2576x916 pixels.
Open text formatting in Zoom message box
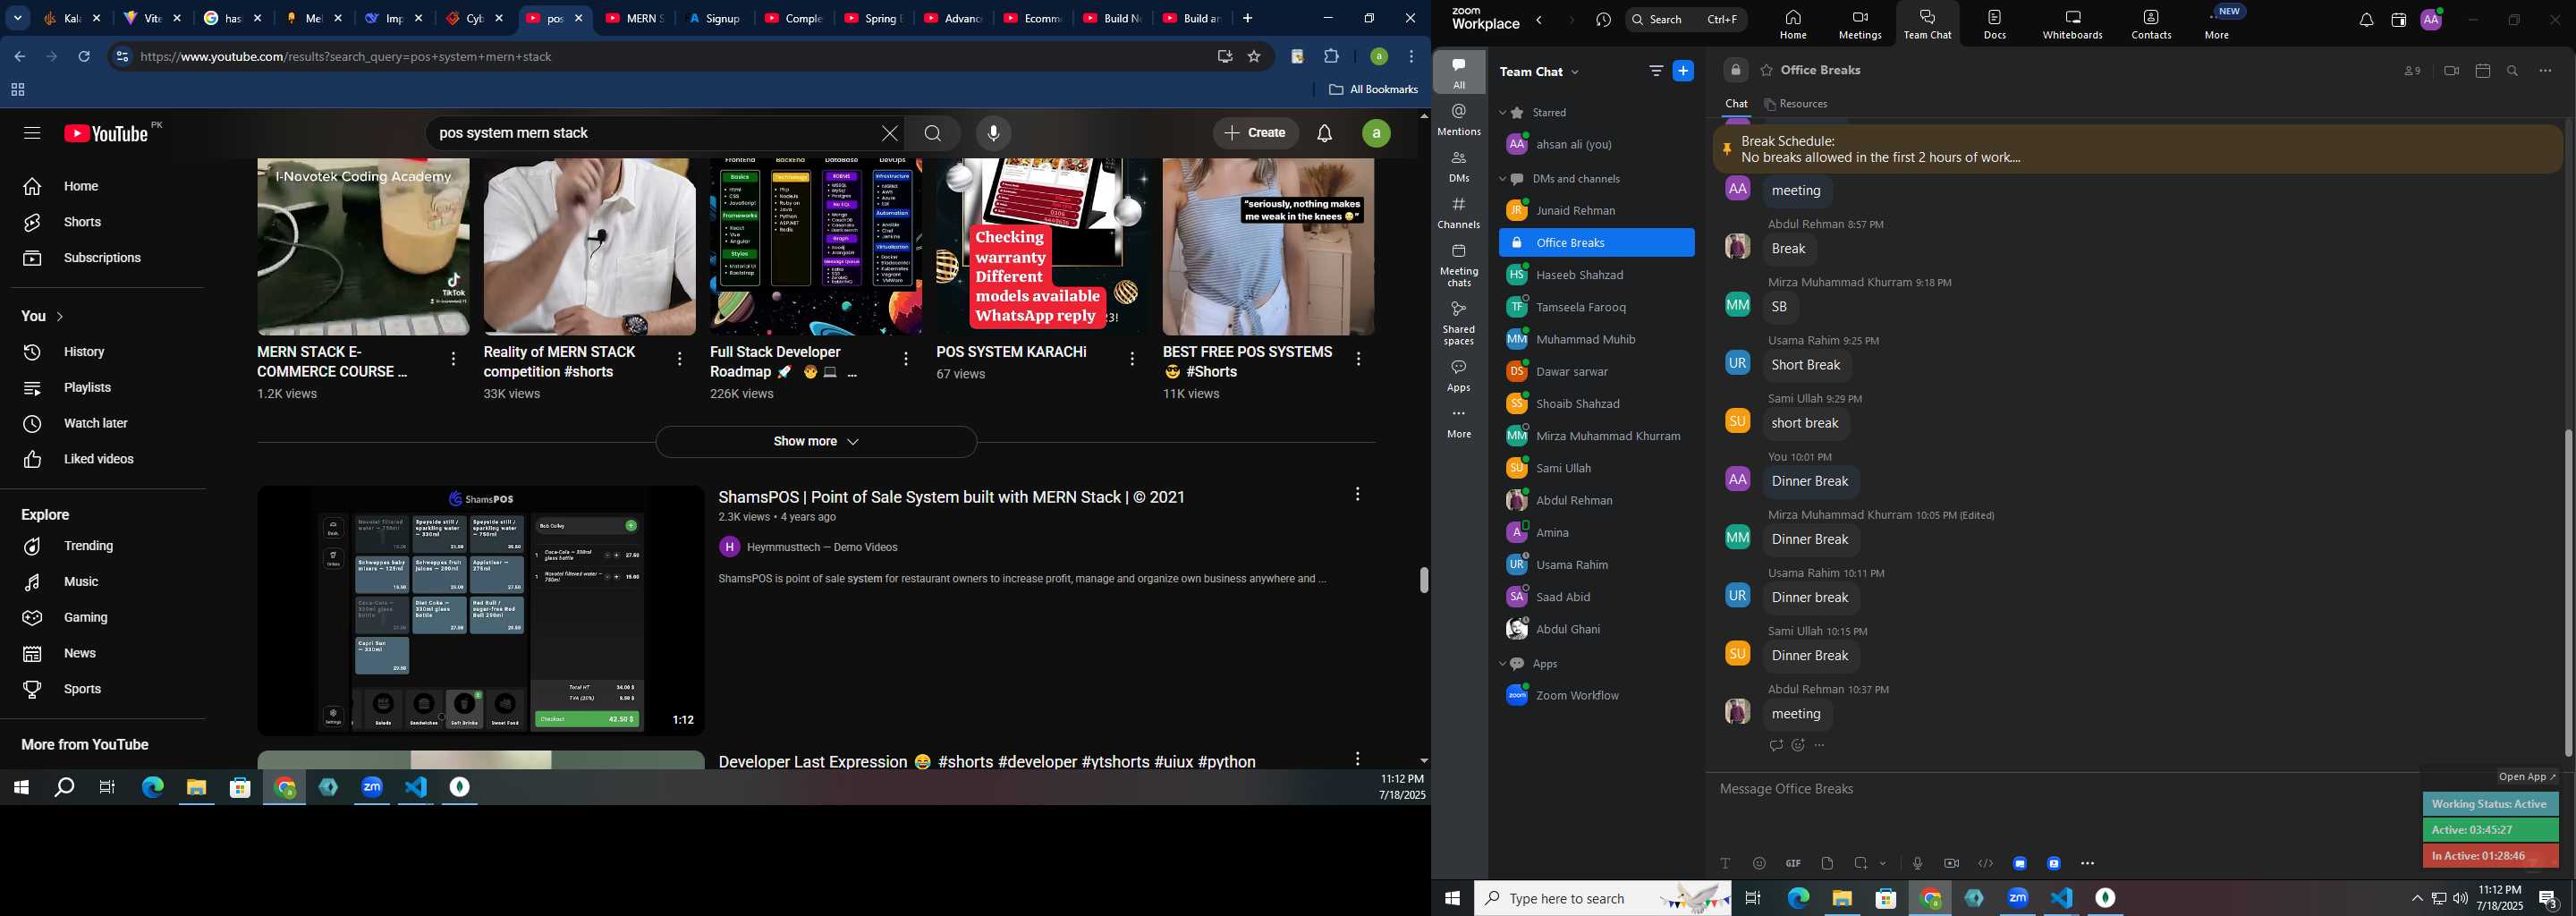[1725, 863]
